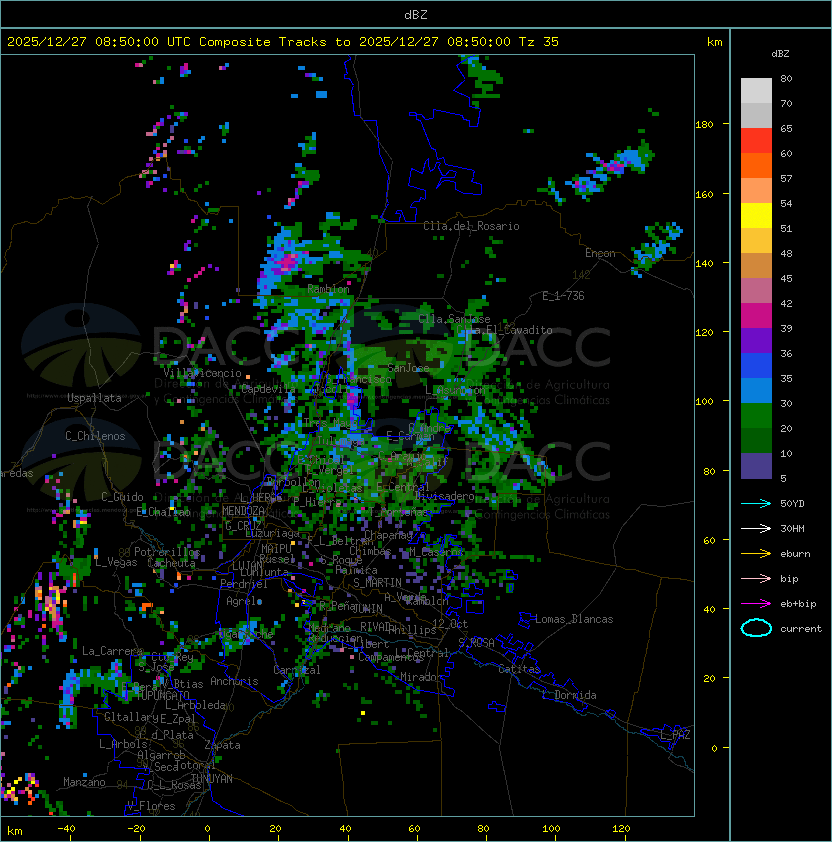Select the yellow 51-54 dBZ color swatch
Image resolution: width=832 pixels, height=842 pixels.
click(x=756, y=216)
